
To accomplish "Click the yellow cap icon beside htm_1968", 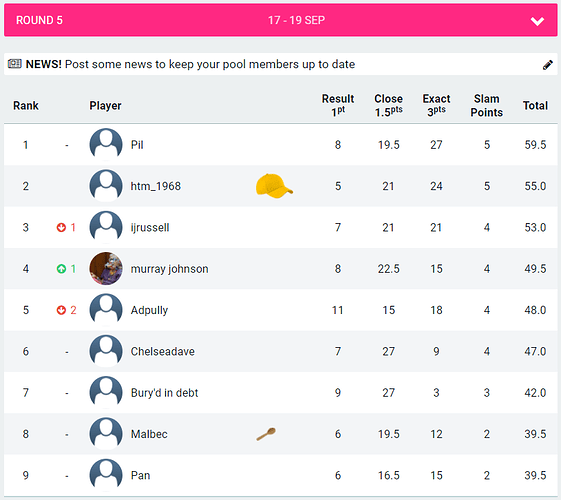I will click(274, 186).
